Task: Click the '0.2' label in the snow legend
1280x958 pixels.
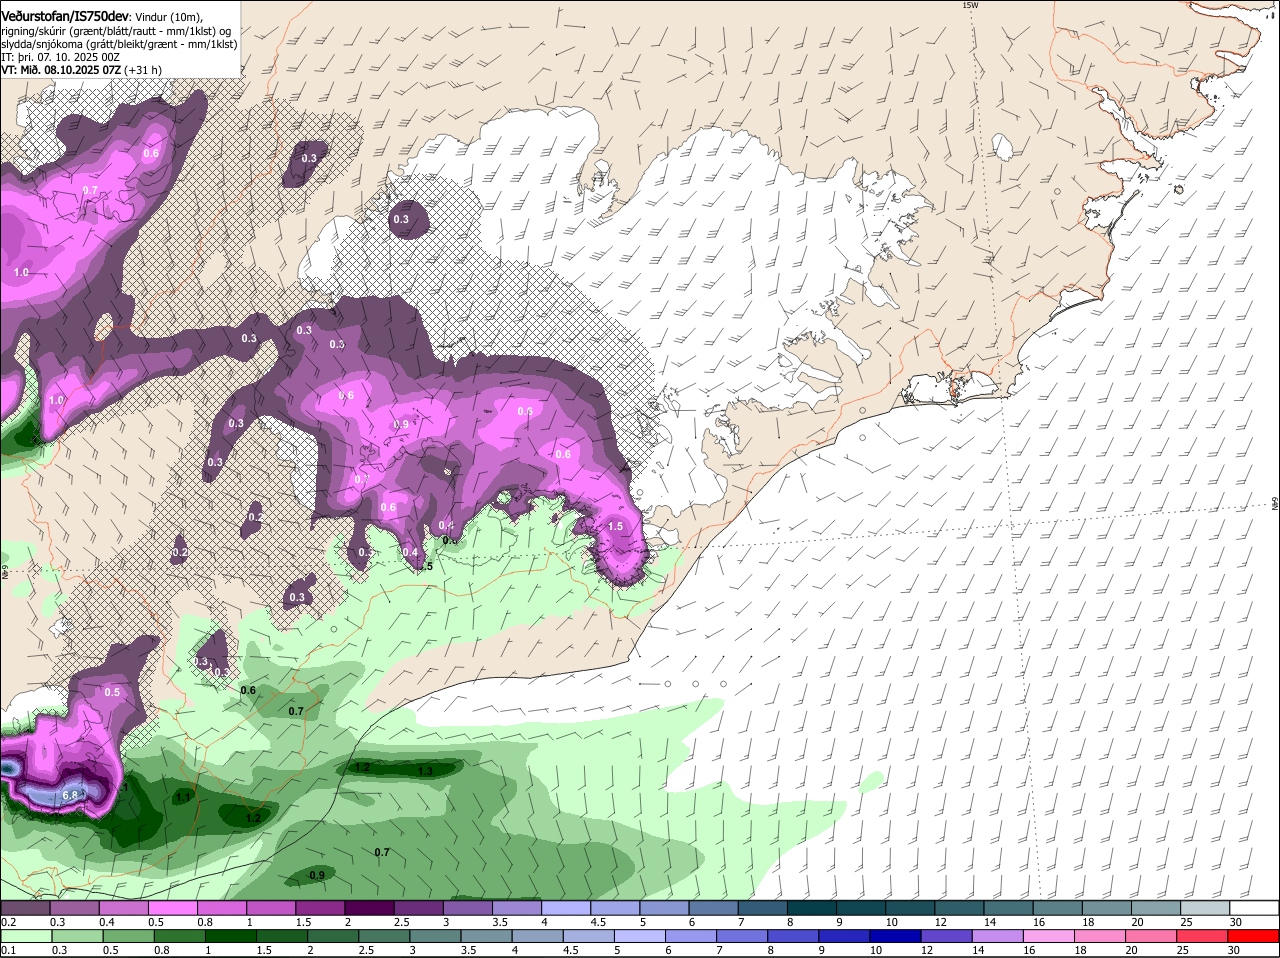Action: point(8,921)
